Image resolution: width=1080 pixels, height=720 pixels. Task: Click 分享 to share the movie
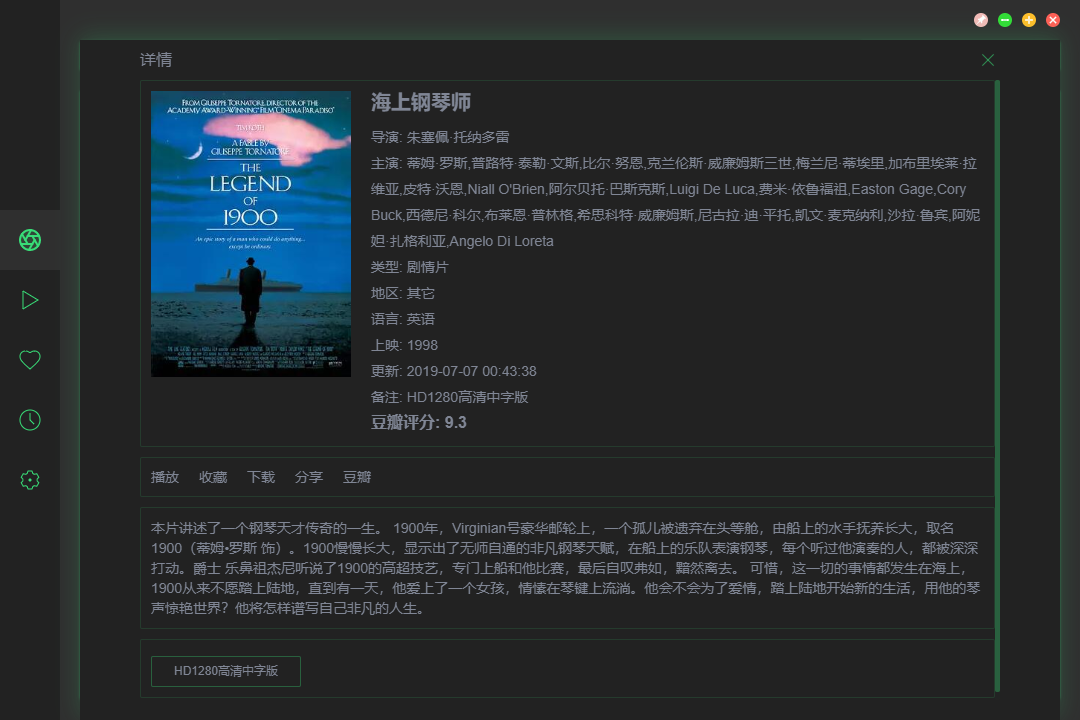(309, 477)
